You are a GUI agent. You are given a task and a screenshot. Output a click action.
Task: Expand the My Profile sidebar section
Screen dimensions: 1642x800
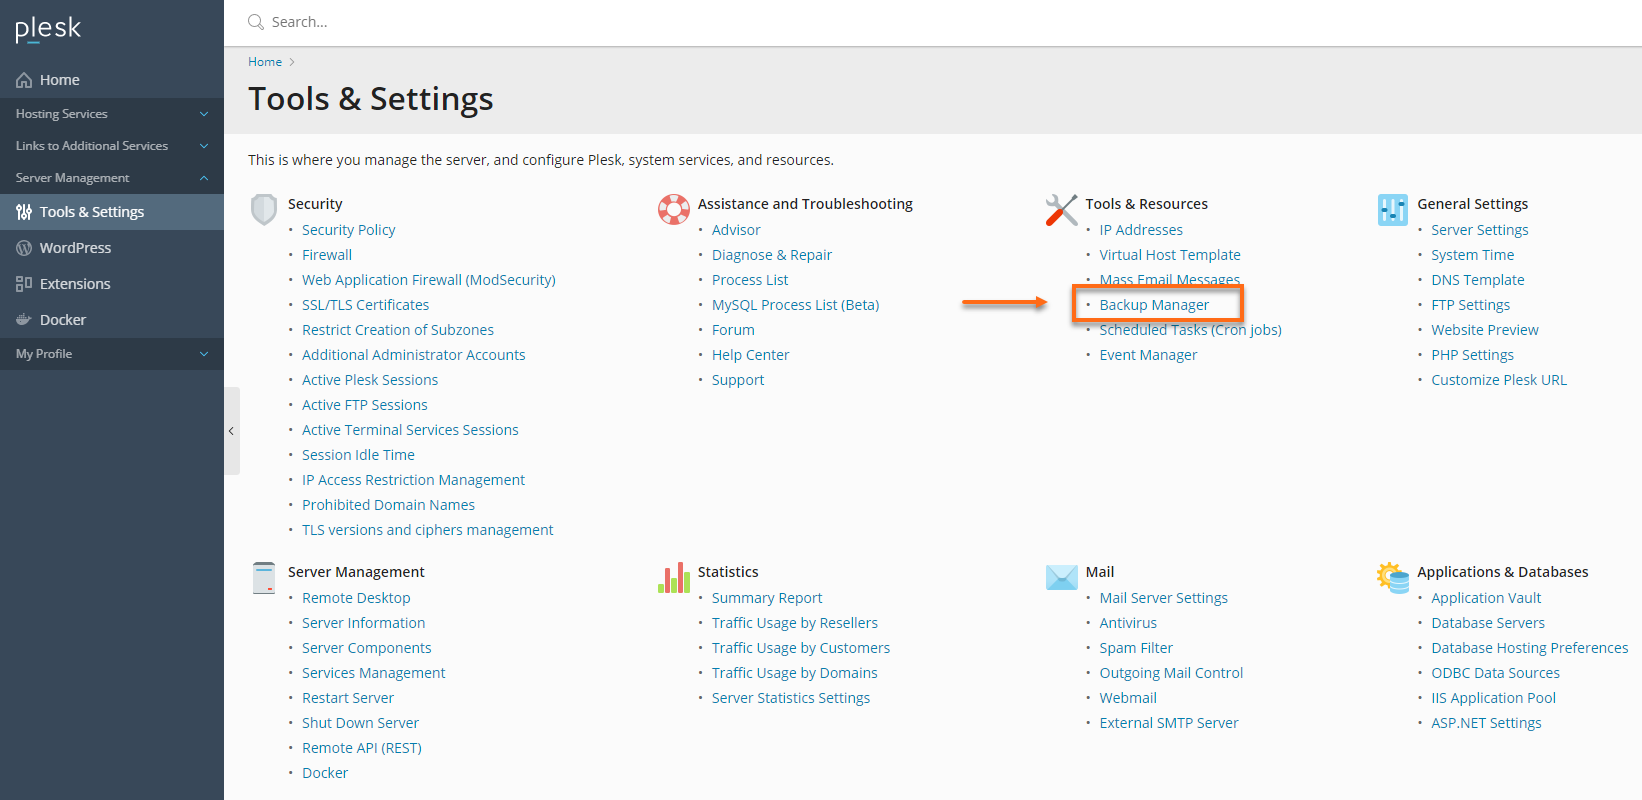[112, 354]
